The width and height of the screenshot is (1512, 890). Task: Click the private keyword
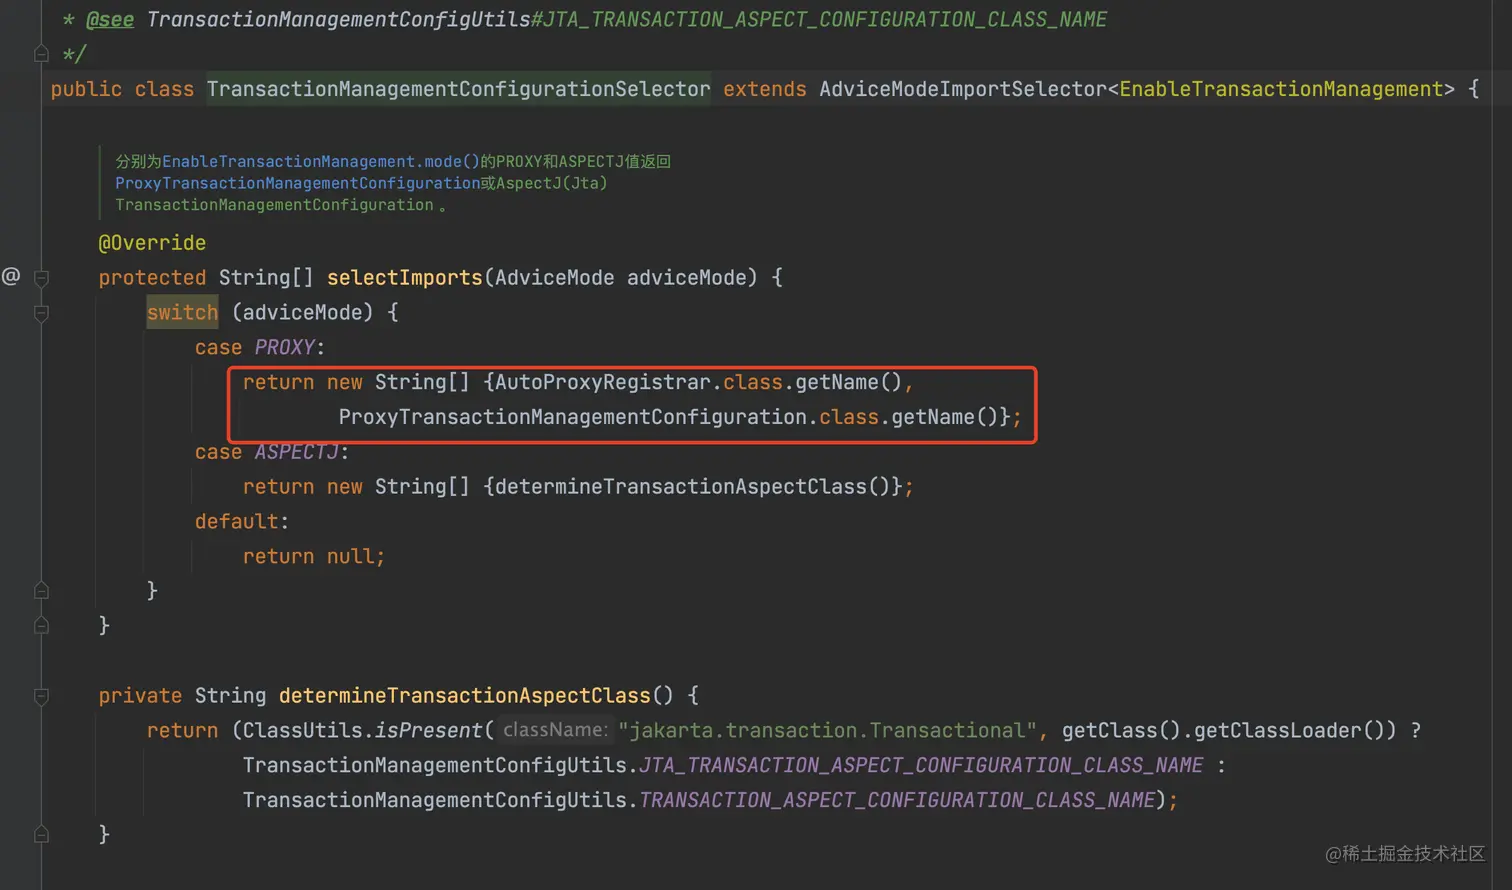coord(140,696)
